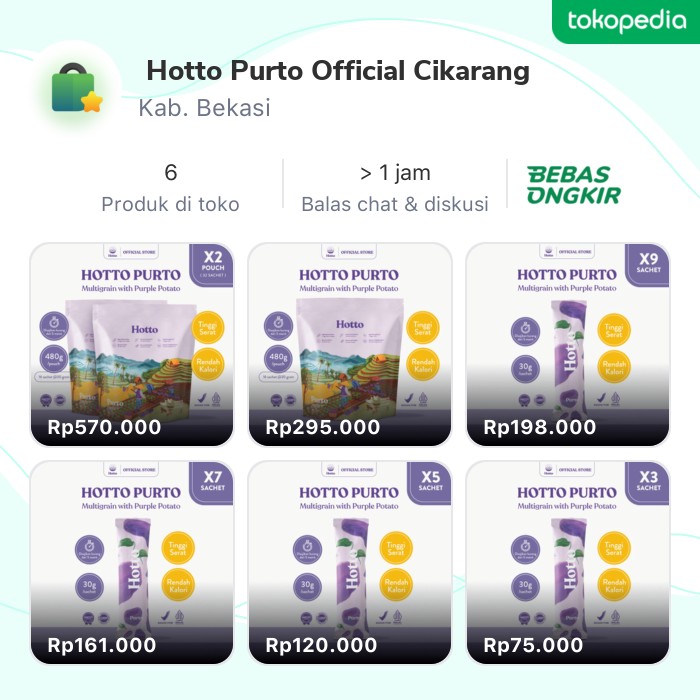Open the single pouch product priced Rp295.000

(x=350, y=344)
